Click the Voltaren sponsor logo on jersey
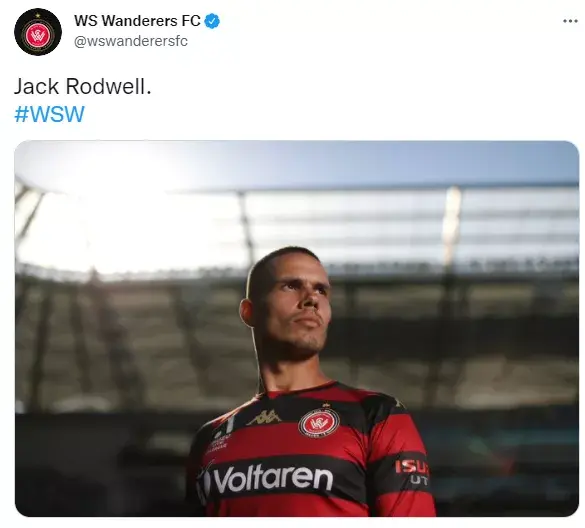Screen dimensions: 585x528 pos(268,479)
